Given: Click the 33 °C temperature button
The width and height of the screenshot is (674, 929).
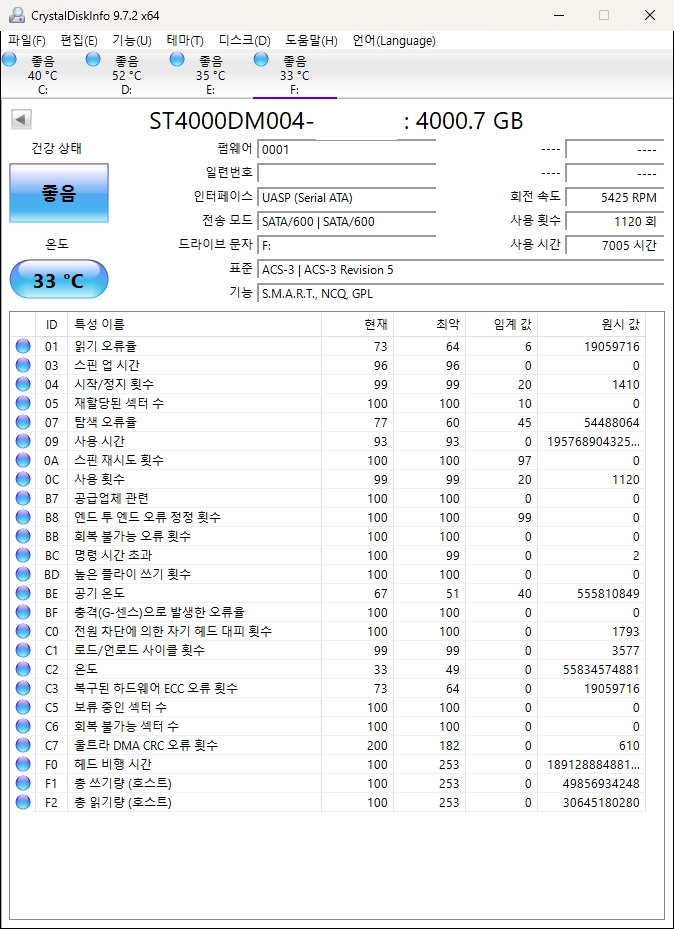Looking at the screenshot, I should (x=59, y=280).
